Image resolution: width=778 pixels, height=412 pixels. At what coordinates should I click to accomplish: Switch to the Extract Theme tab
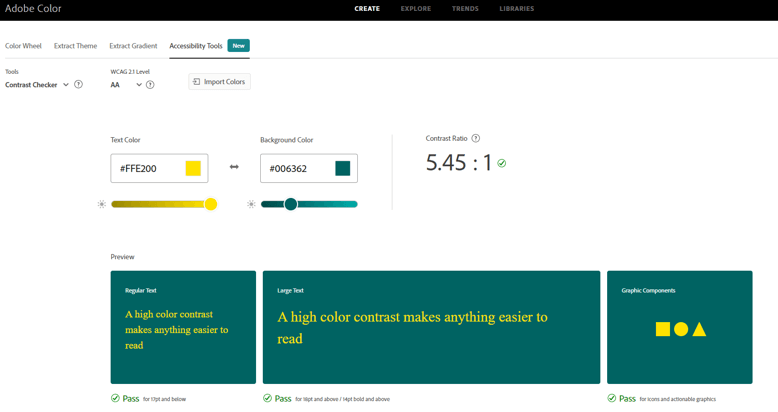tap(75, 46)
